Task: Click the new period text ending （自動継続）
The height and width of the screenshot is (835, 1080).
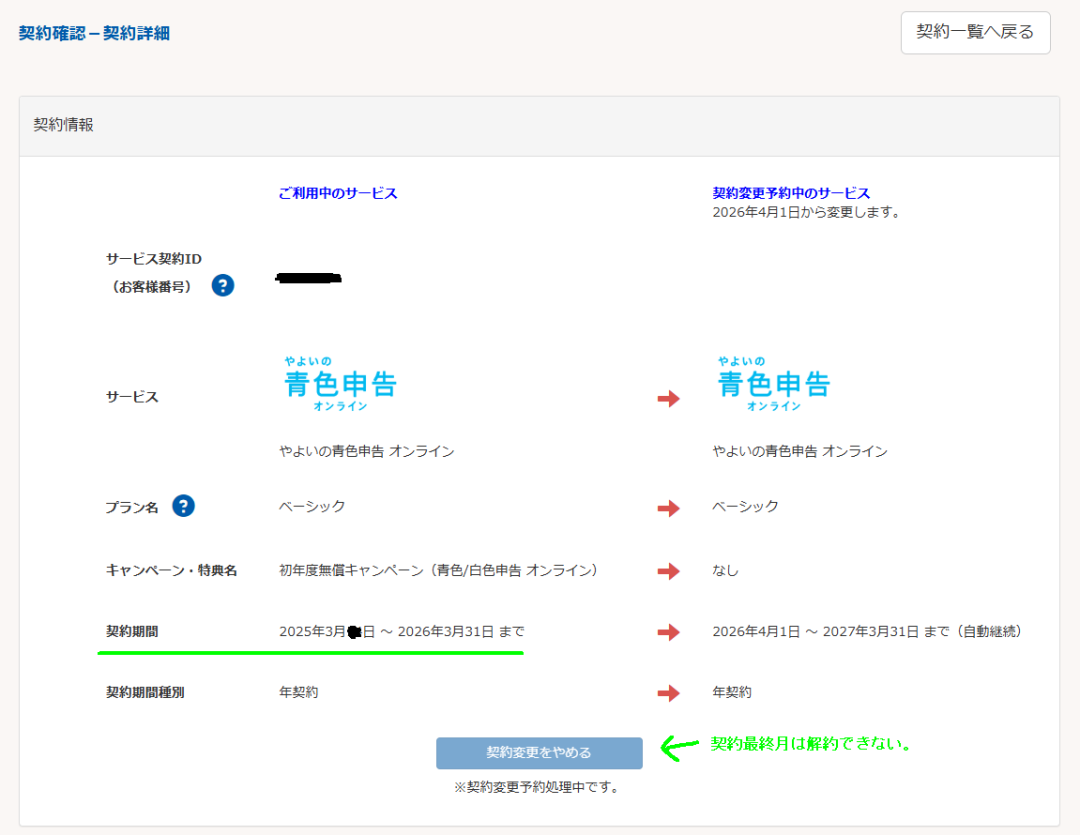Action: (866, 632)
